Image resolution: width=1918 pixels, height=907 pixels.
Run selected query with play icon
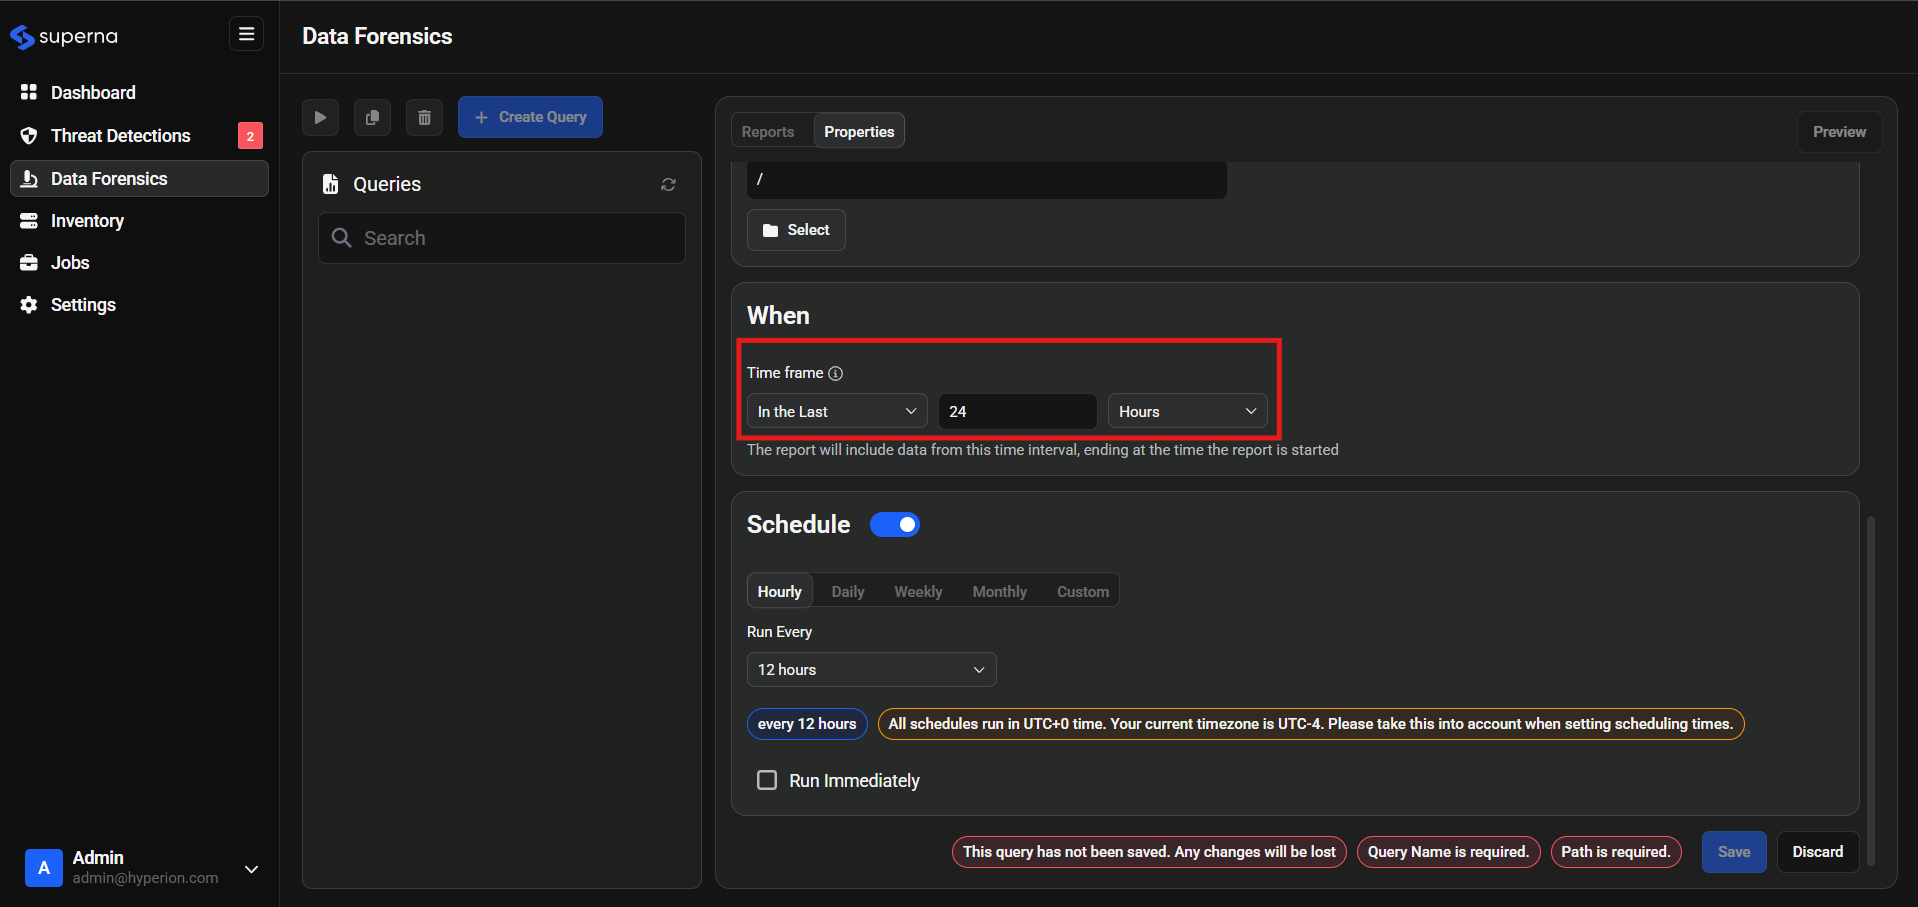tap(320, 117)
